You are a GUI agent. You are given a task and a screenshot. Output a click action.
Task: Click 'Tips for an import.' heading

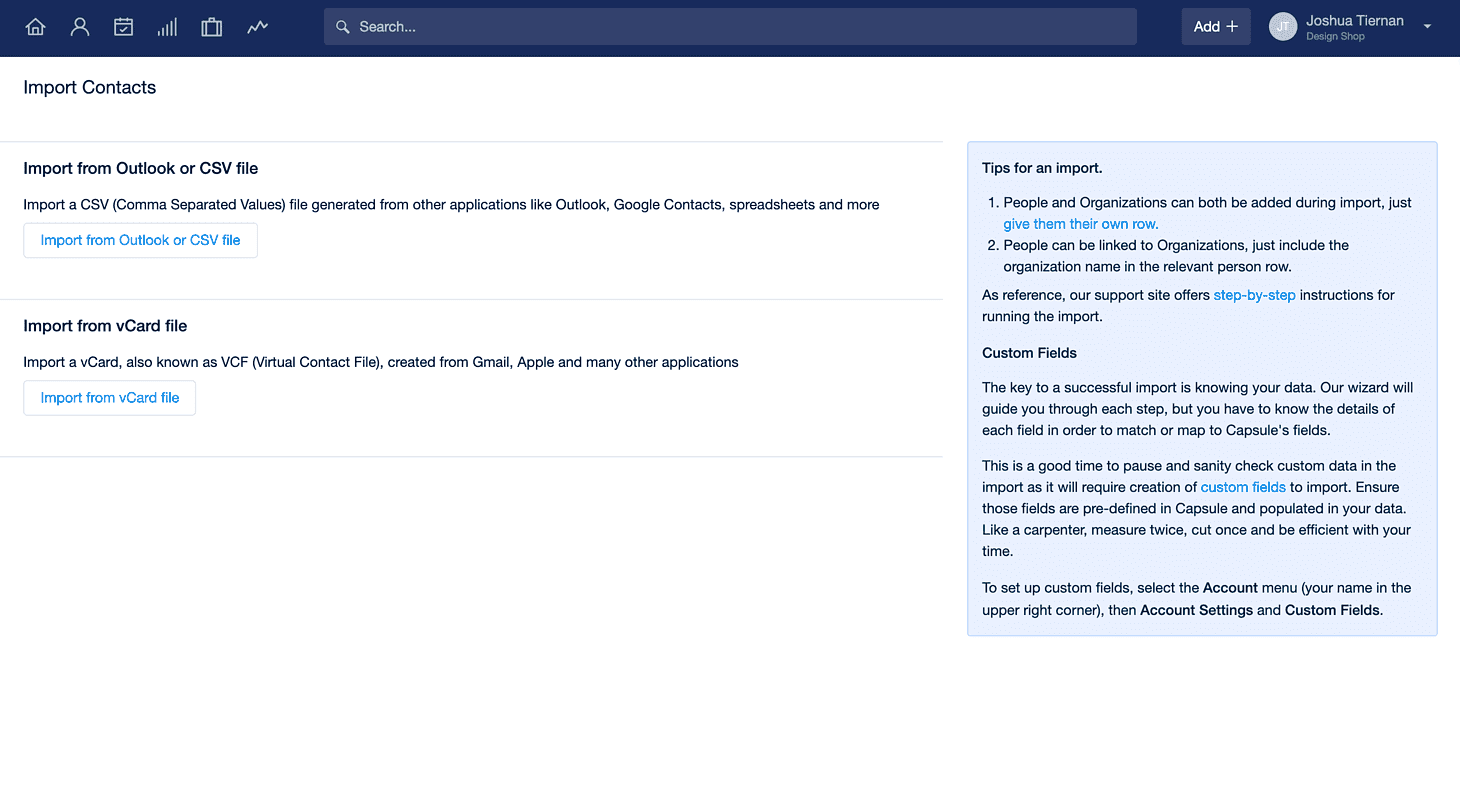coord(1042,168)
